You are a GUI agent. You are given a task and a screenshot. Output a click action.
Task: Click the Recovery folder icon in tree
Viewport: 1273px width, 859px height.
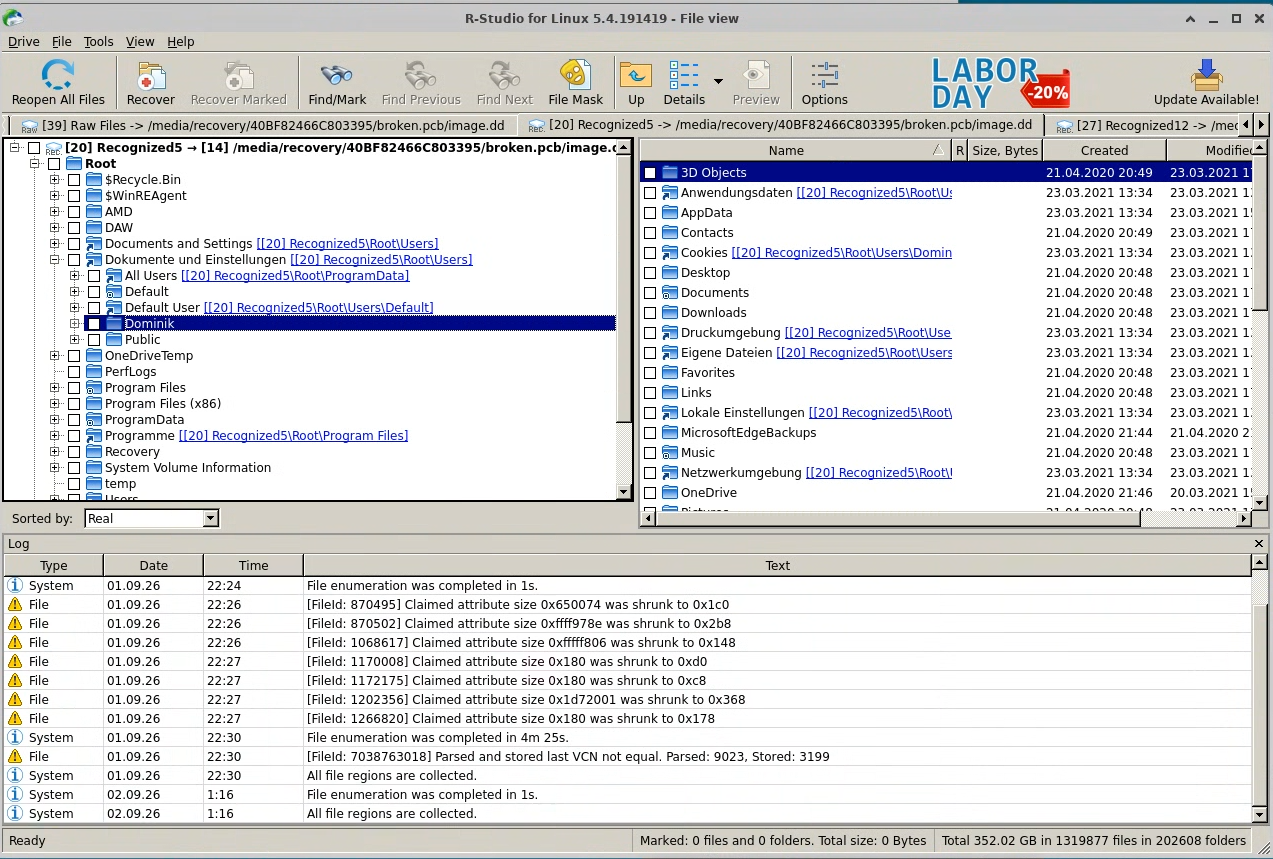(x=94, y=451)
